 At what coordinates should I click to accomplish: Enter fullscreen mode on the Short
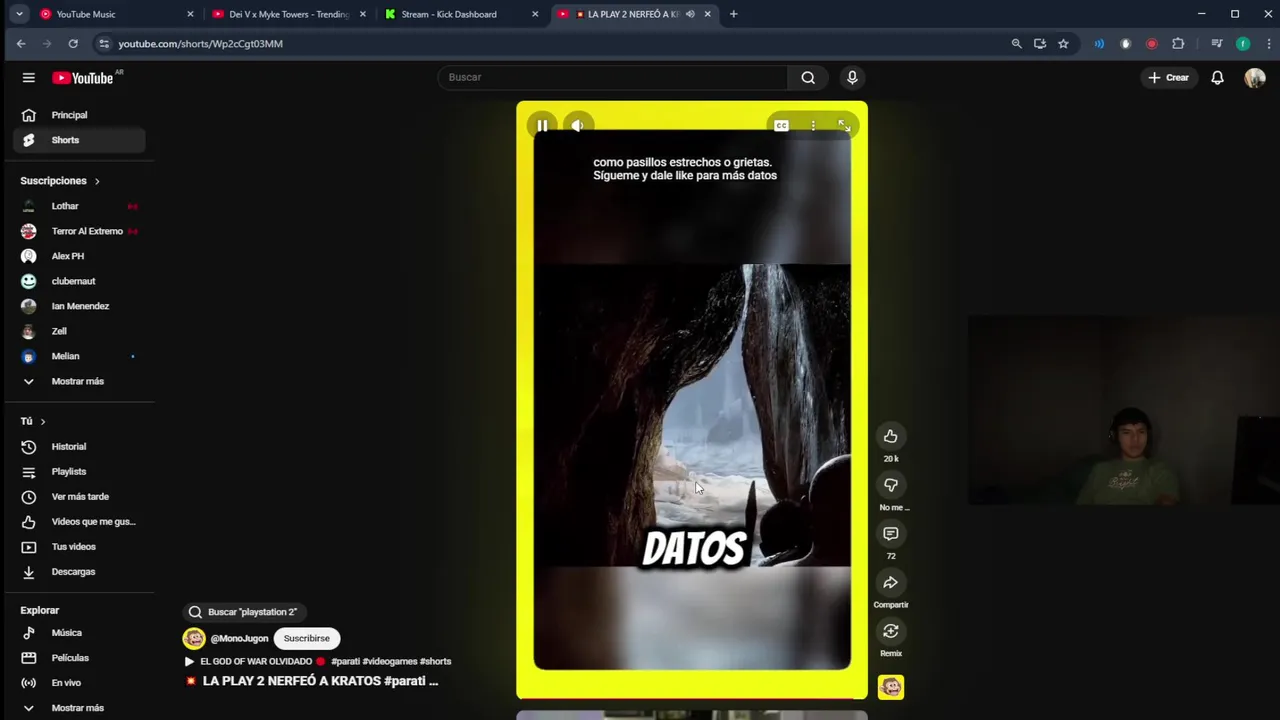point(844,125)
